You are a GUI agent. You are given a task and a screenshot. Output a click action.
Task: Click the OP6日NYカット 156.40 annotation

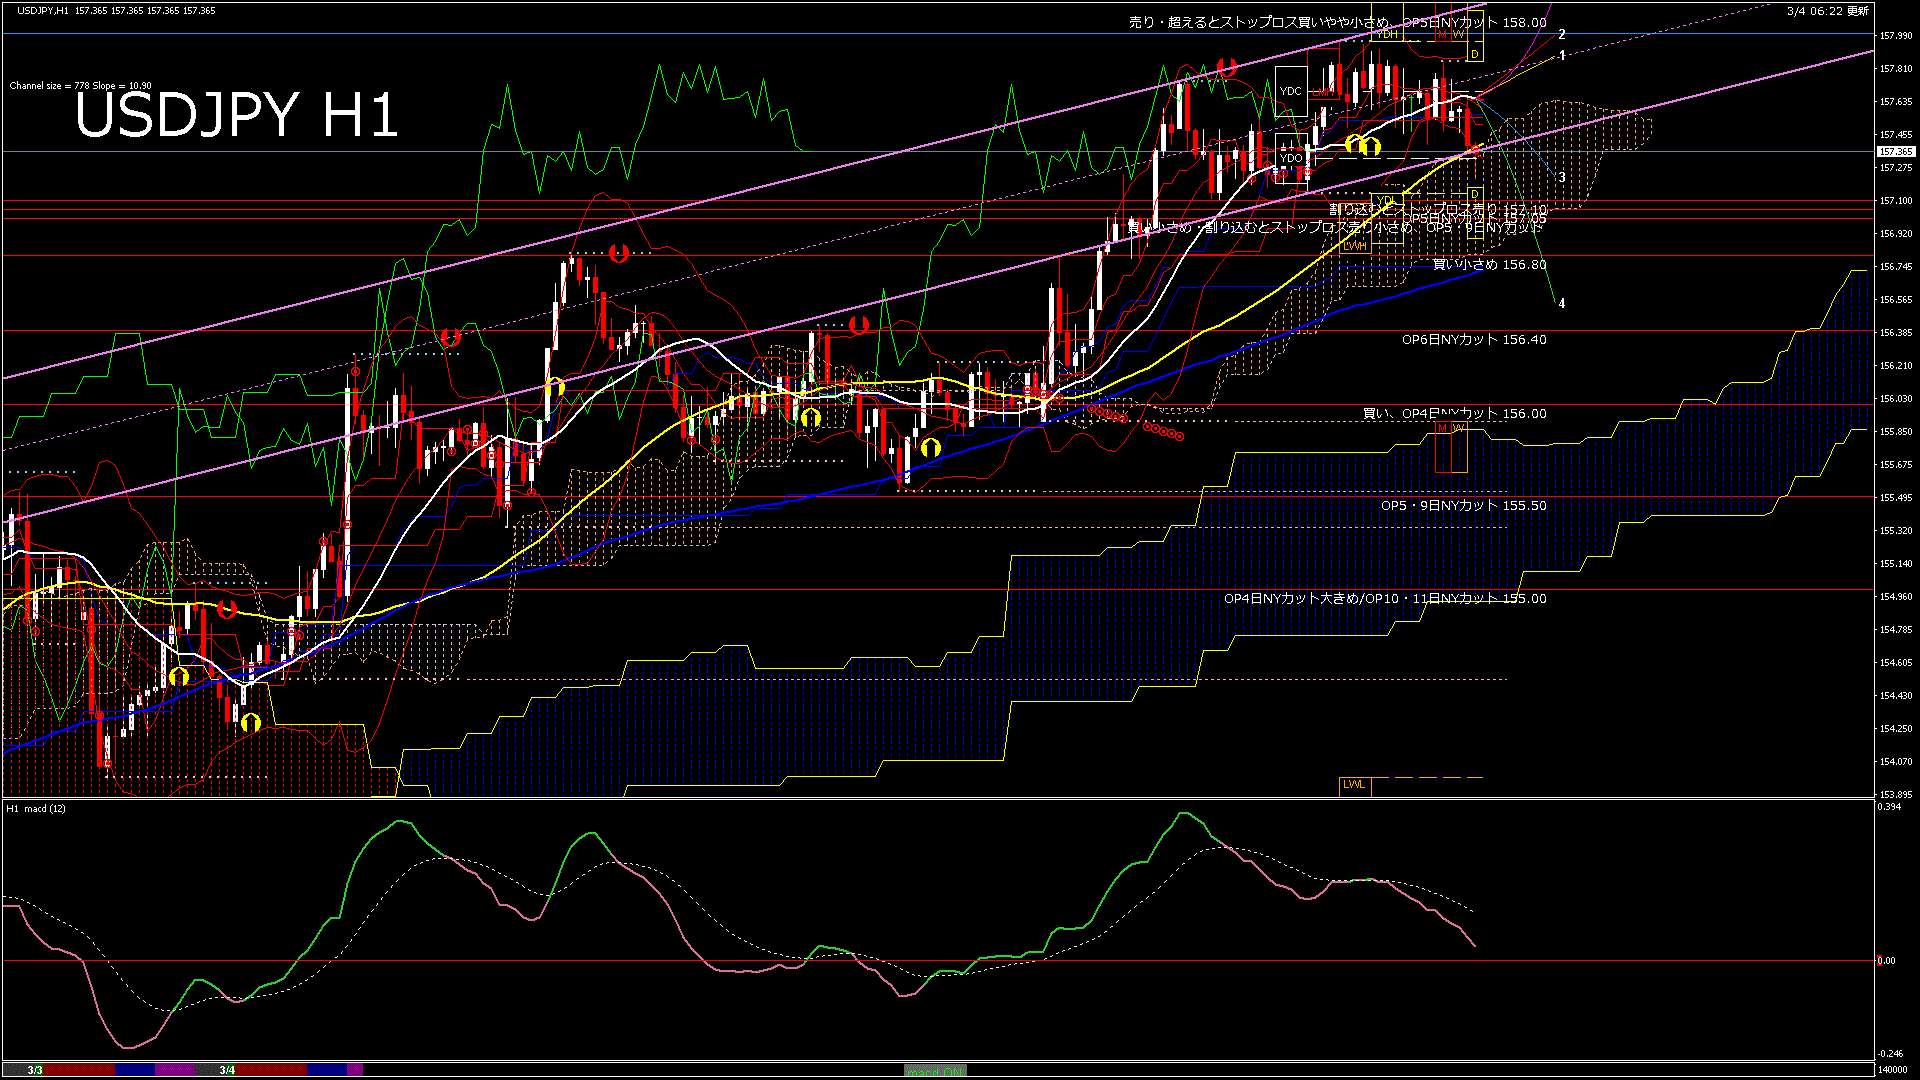click(x=1473, y=340)
